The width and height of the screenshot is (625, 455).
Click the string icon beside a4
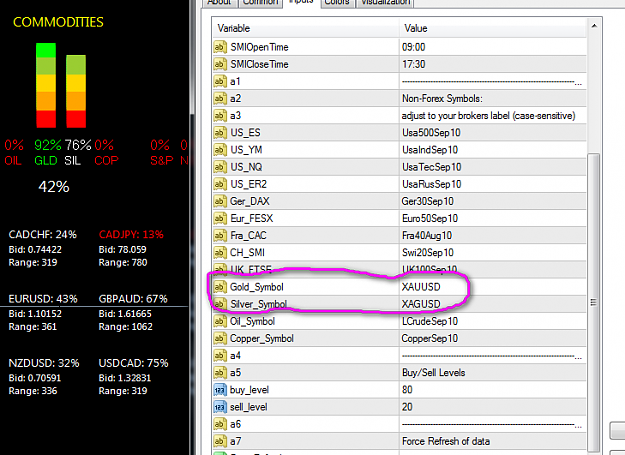(220, 355)
